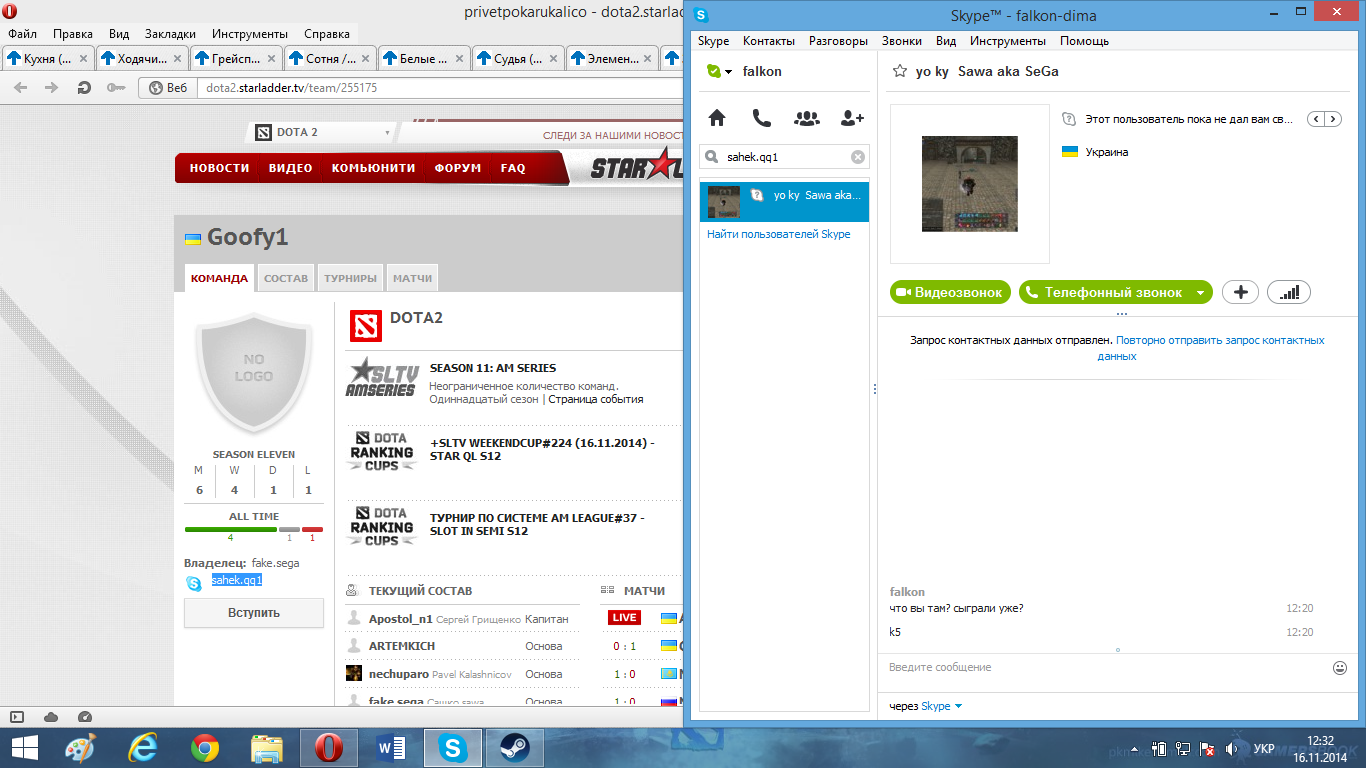Toggle Opera Turbo speedometer icon
This screenshot has height=768, width=1366.
(x=84, y=717)
